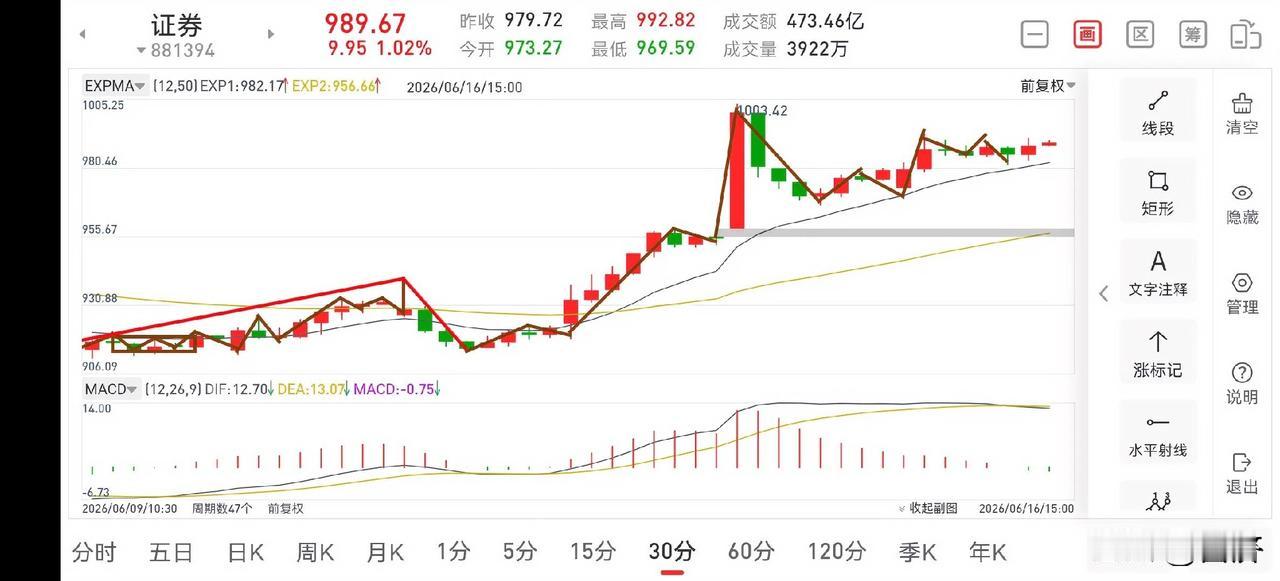
Task: Click the 2026/06/09/10:30 start date label
Action: pyautogui.click(x=129, y=508)
